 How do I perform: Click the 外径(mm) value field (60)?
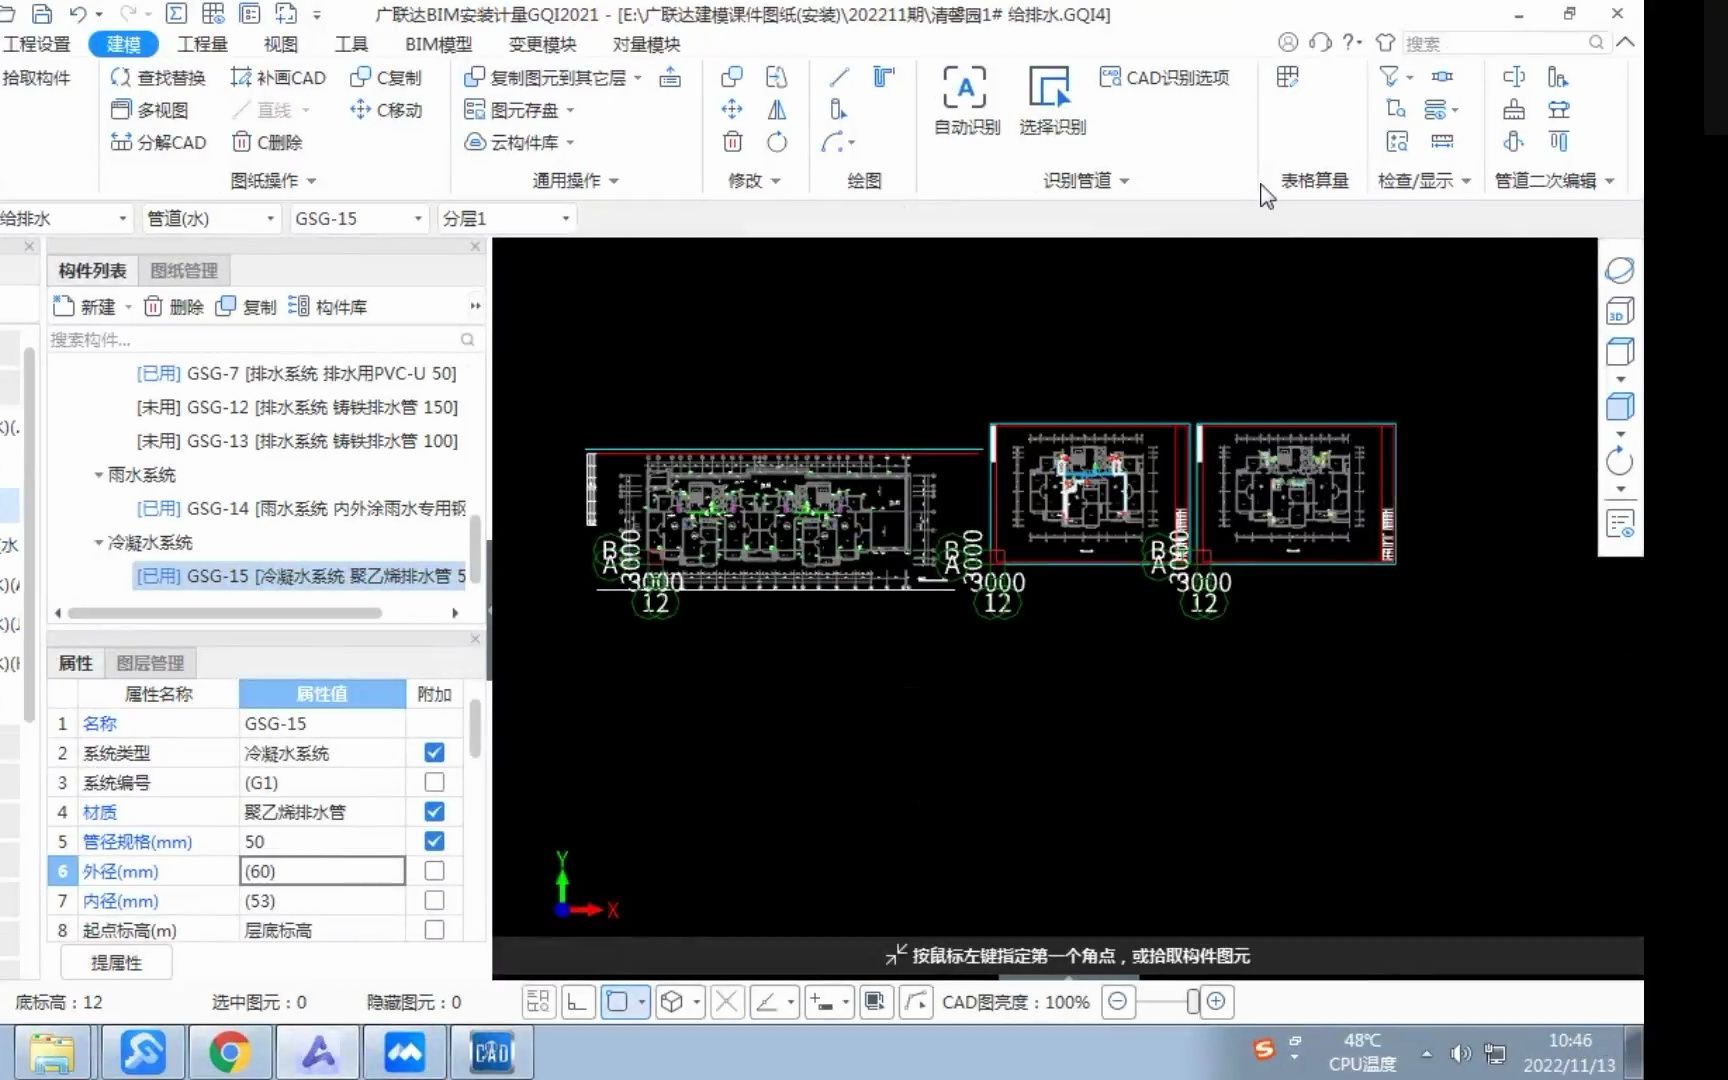click(322, 871)
